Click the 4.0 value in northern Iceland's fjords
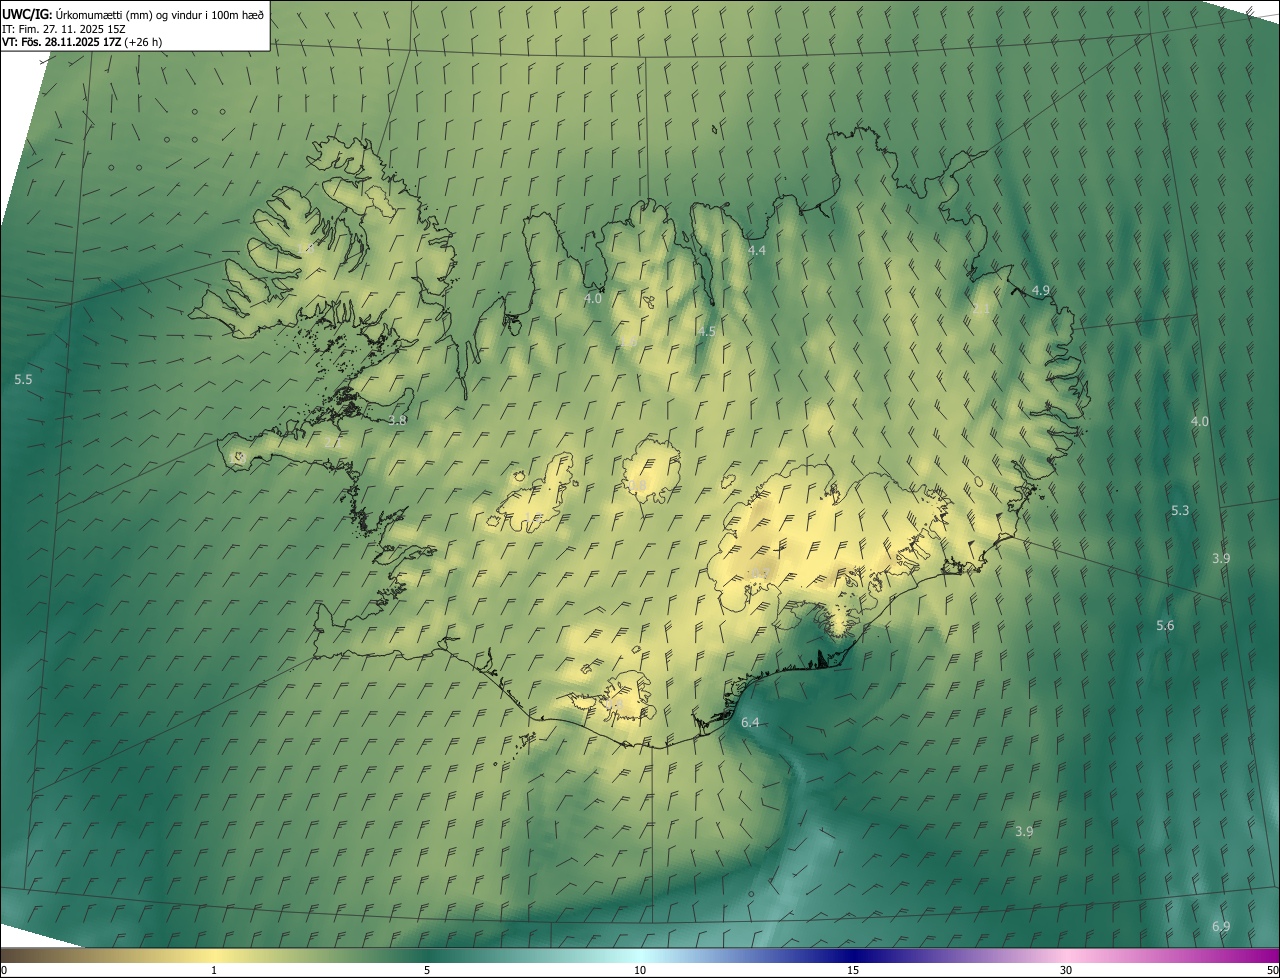This screenshot has width=1280, height=978. click(x=593, y=299)
